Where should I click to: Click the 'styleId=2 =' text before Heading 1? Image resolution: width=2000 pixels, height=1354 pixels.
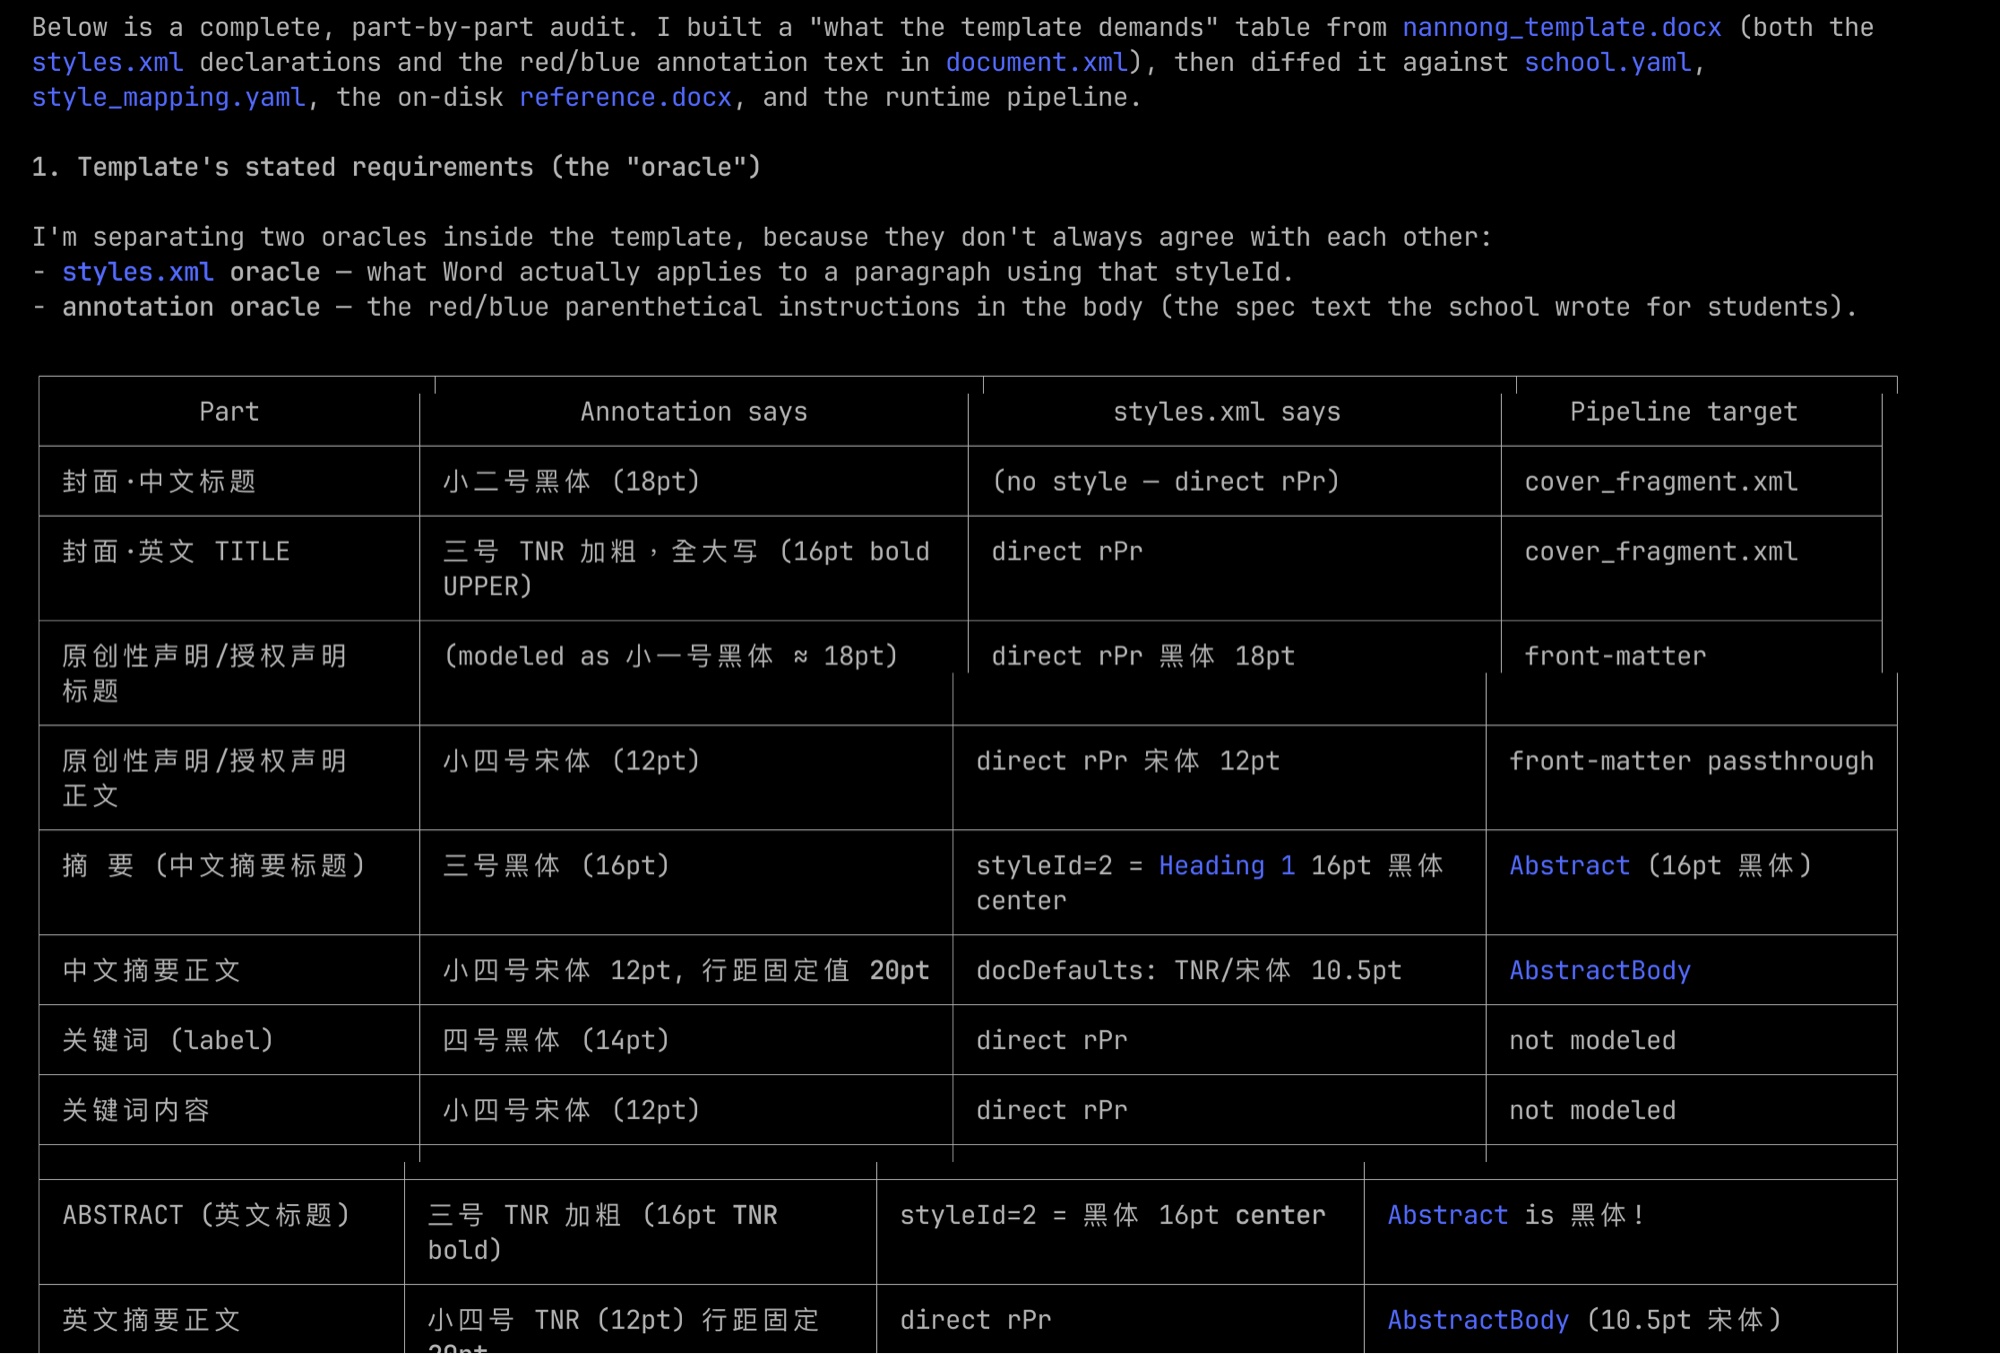click(x=1059, y=865)
